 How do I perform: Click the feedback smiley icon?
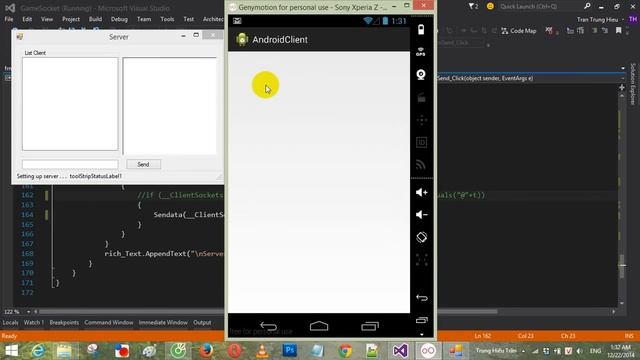490,7
